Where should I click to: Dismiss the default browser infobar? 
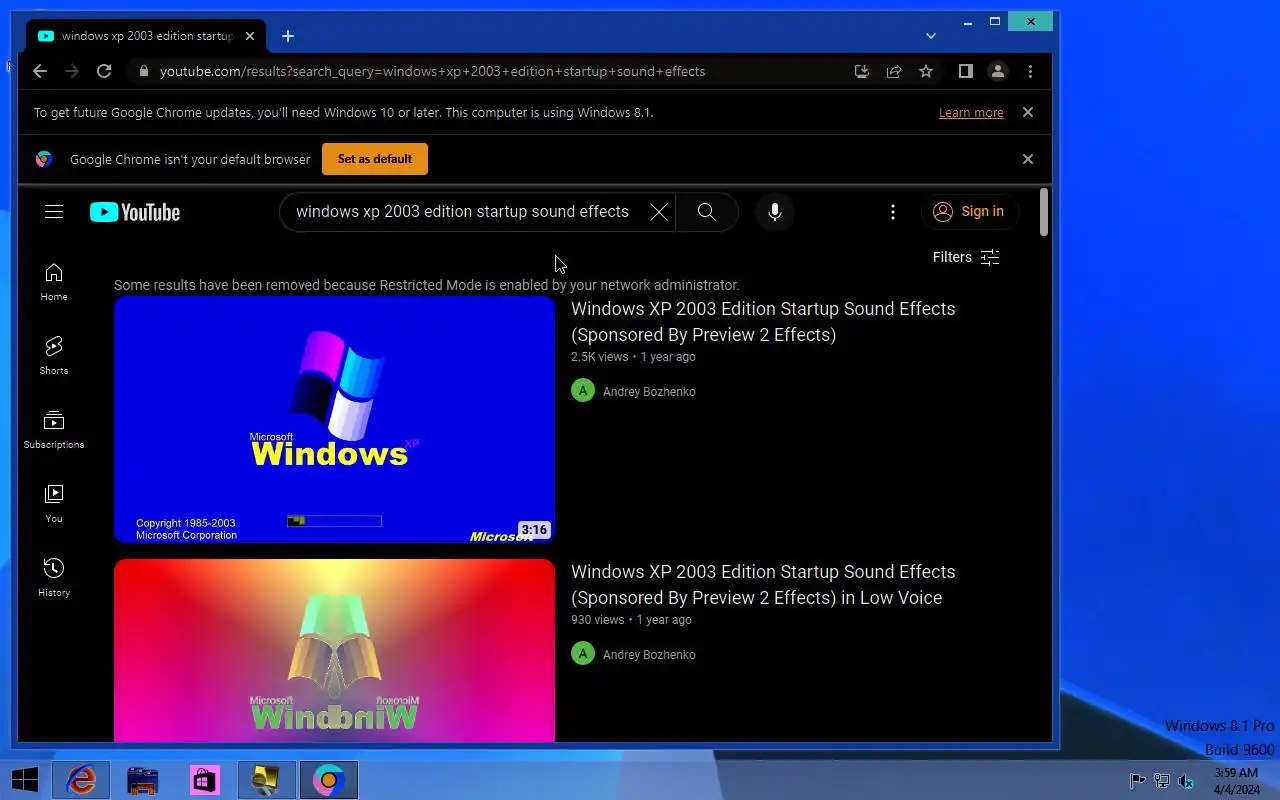click(x=1027, y=159)
